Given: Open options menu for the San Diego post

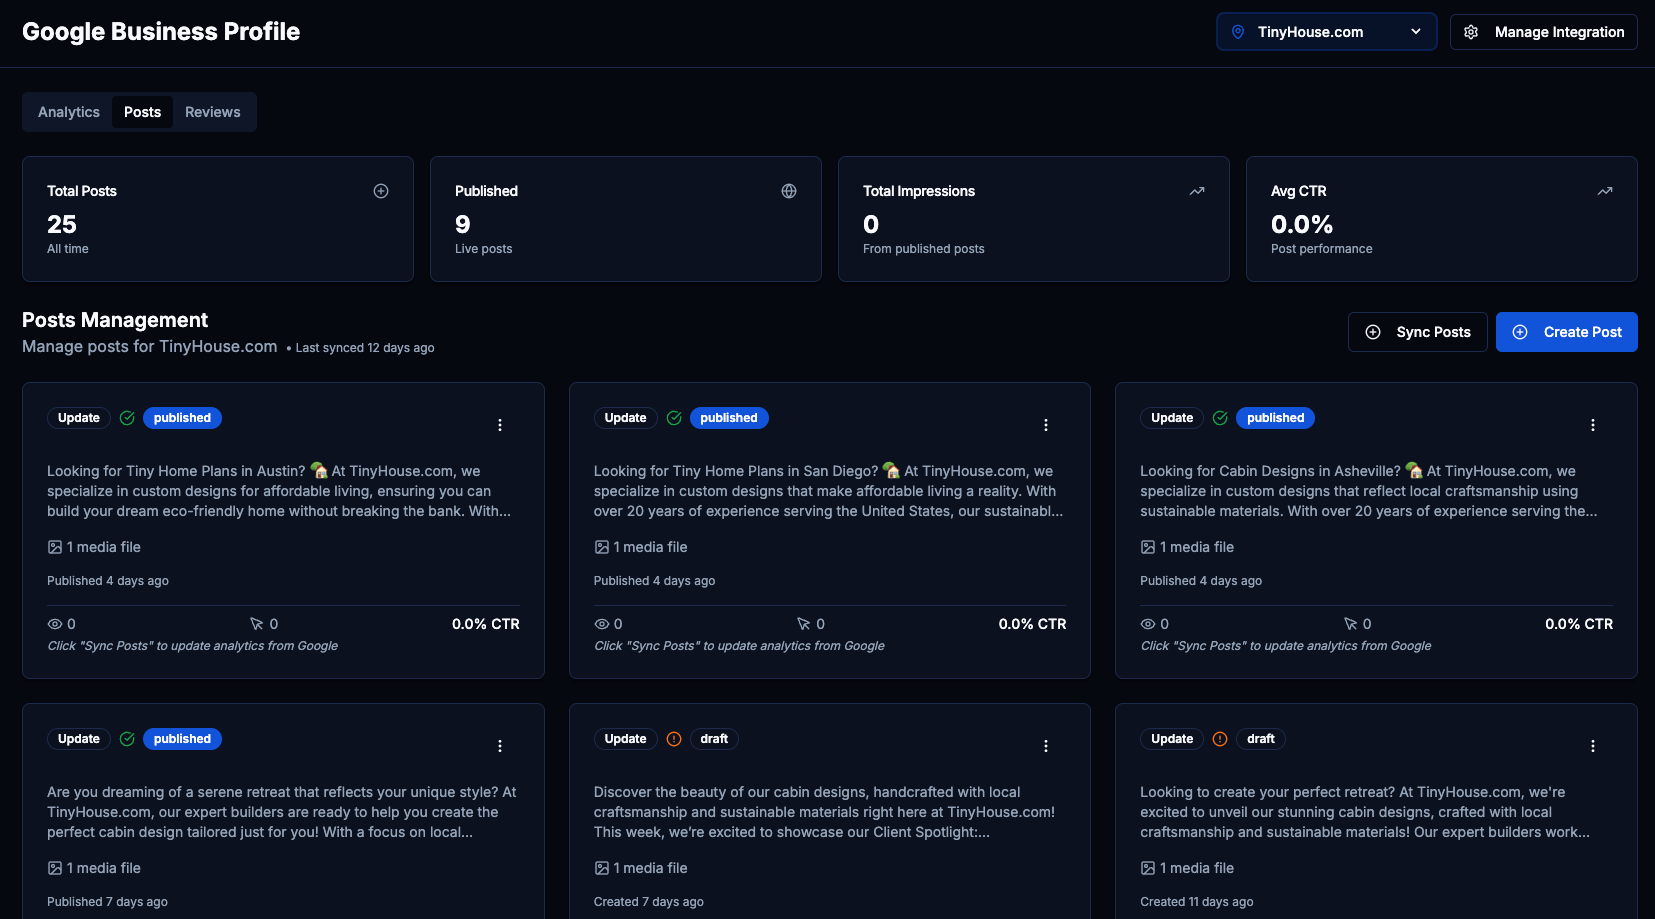Looking at the screenshot, I should point(1046,425).
